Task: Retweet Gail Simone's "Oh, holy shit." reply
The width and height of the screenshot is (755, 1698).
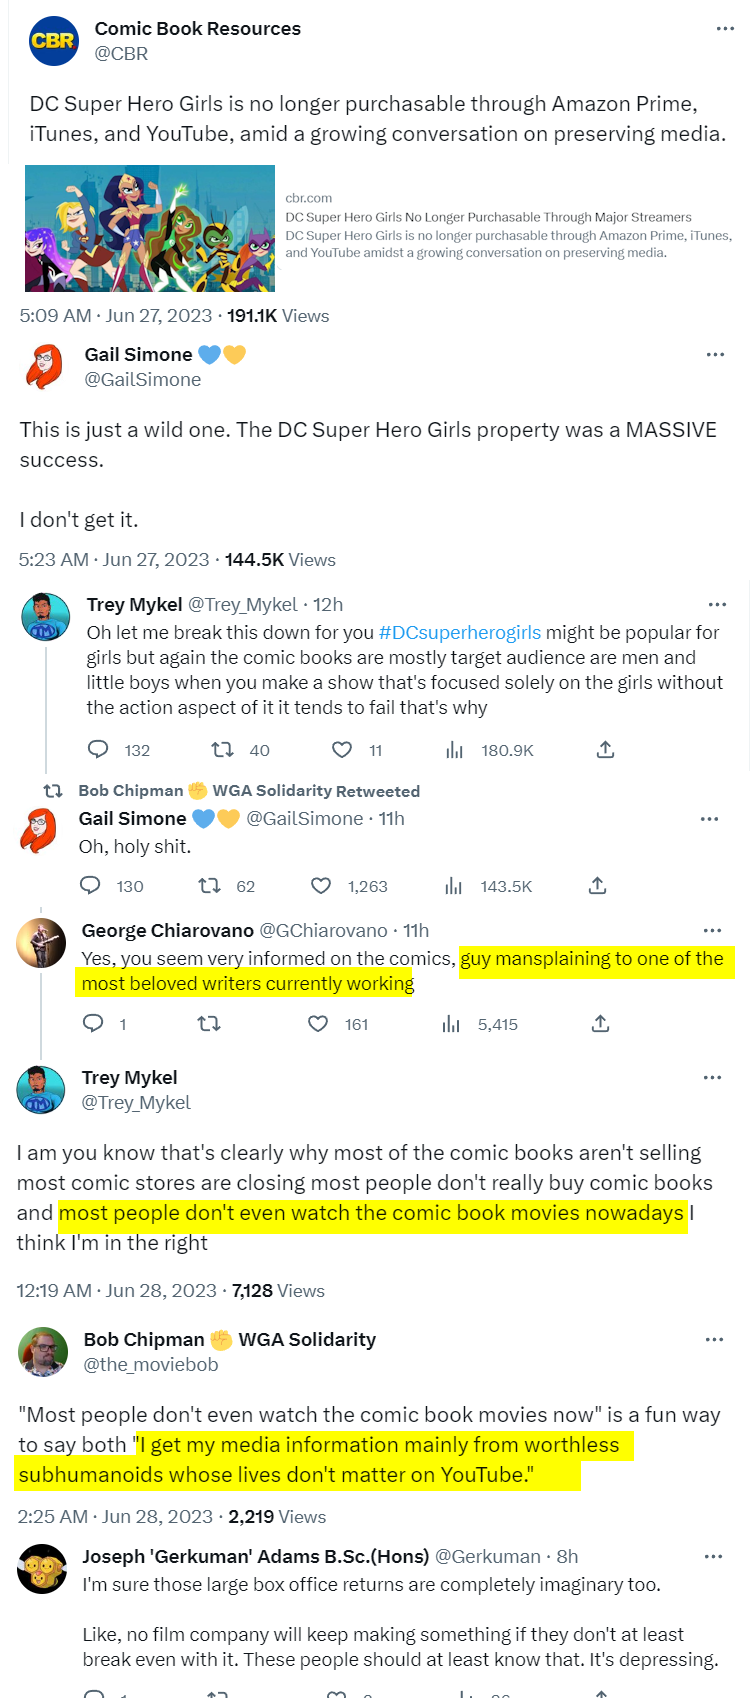Action: 209,886
